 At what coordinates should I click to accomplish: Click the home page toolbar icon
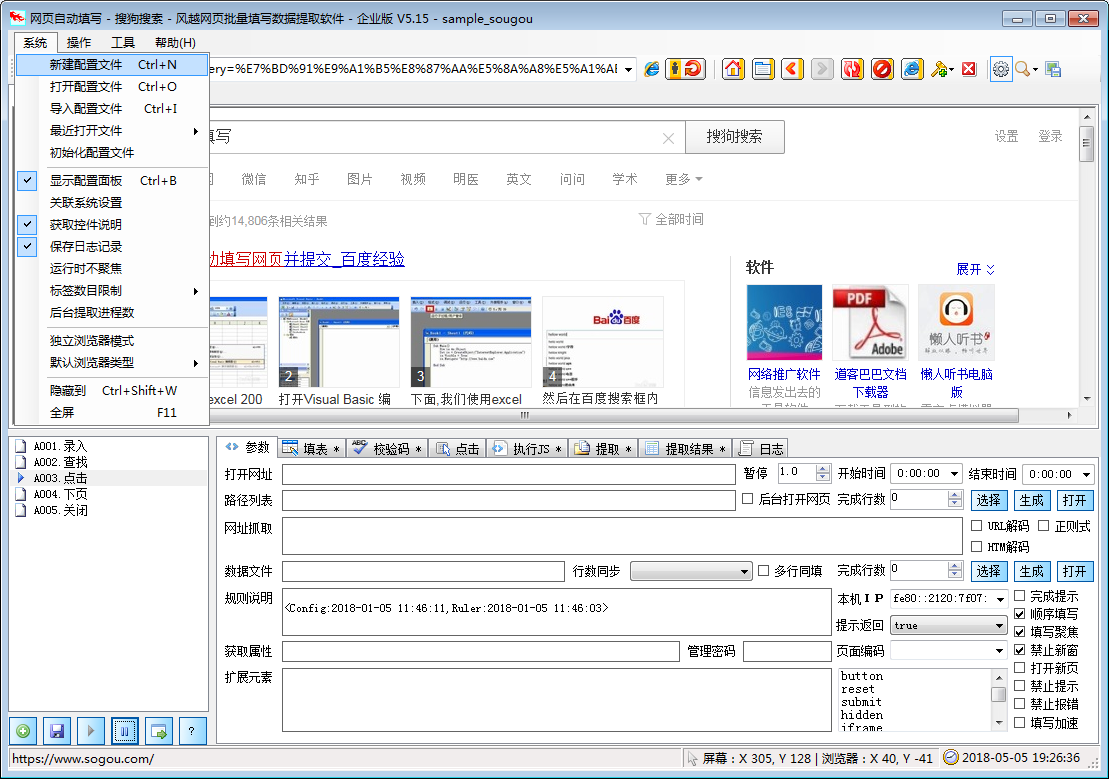(733, 69)
